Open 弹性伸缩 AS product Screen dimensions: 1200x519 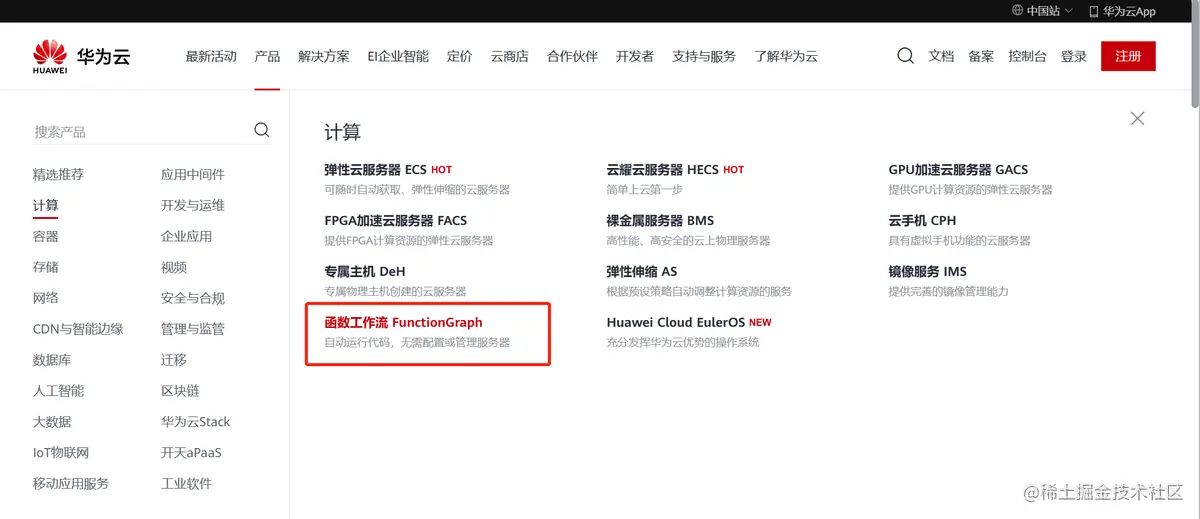tap(642, 271)
